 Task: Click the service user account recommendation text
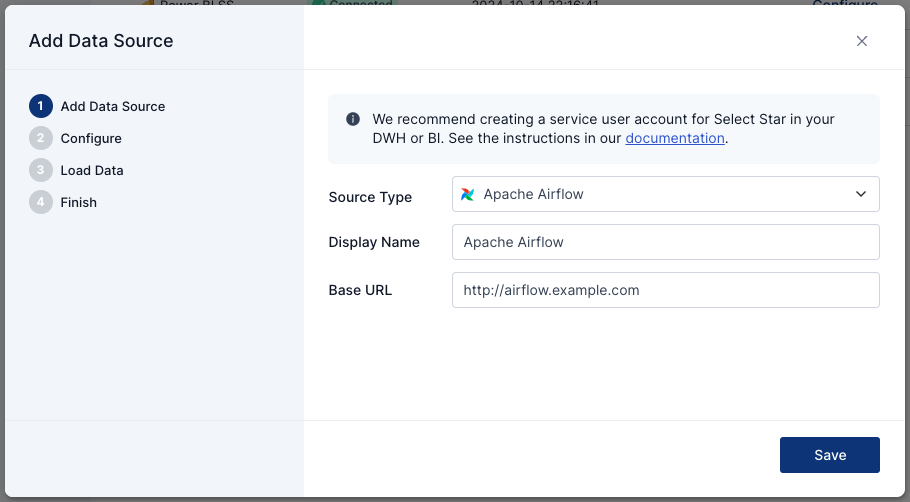604,128
